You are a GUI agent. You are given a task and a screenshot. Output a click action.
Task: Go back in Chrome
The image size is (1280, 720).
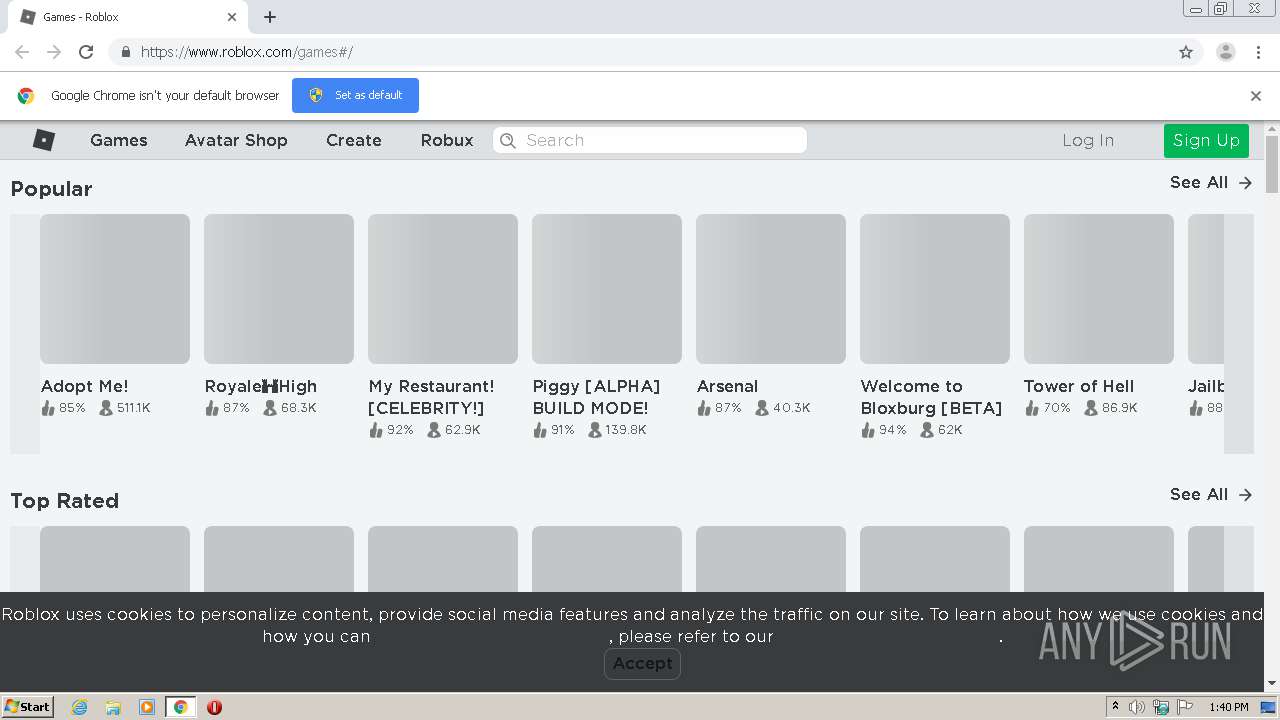click(x=22, y=52)
